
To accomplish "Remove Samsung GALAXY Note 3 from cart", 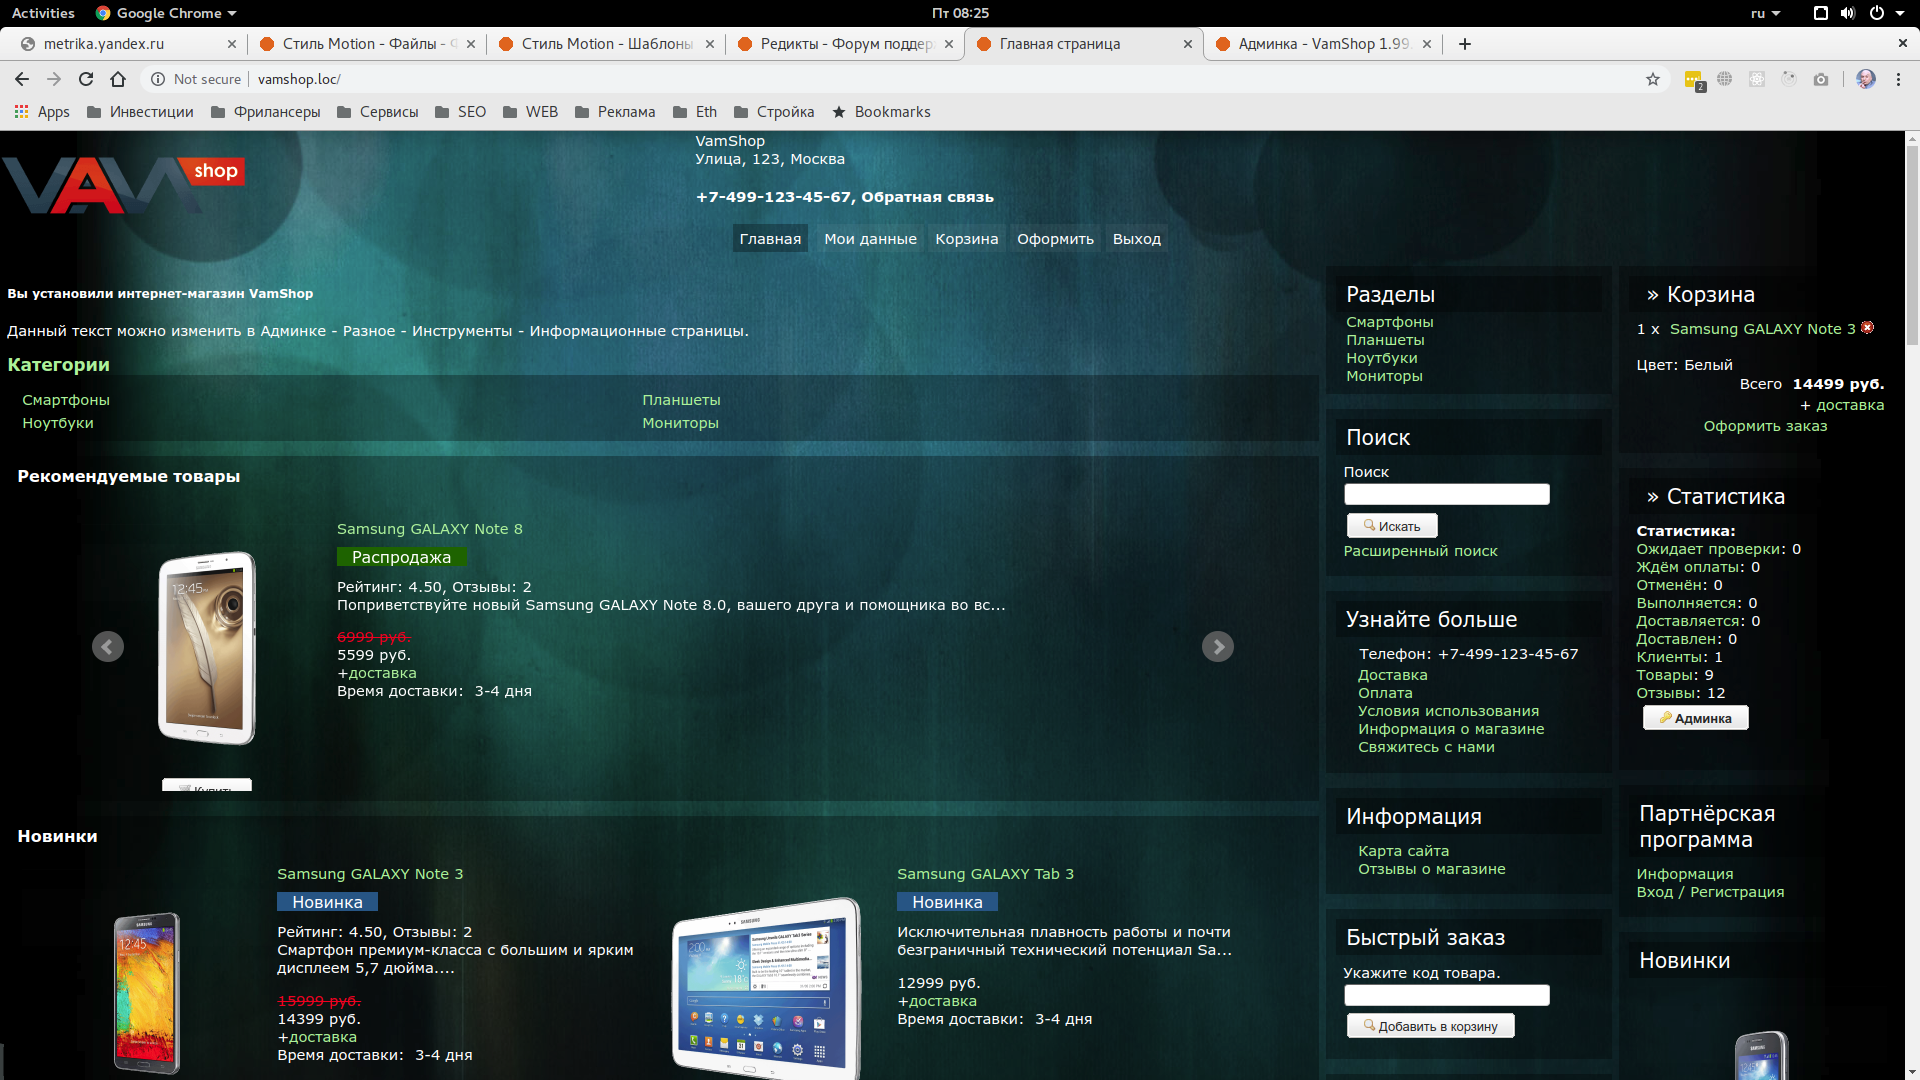I will [x=1867, y=328].
